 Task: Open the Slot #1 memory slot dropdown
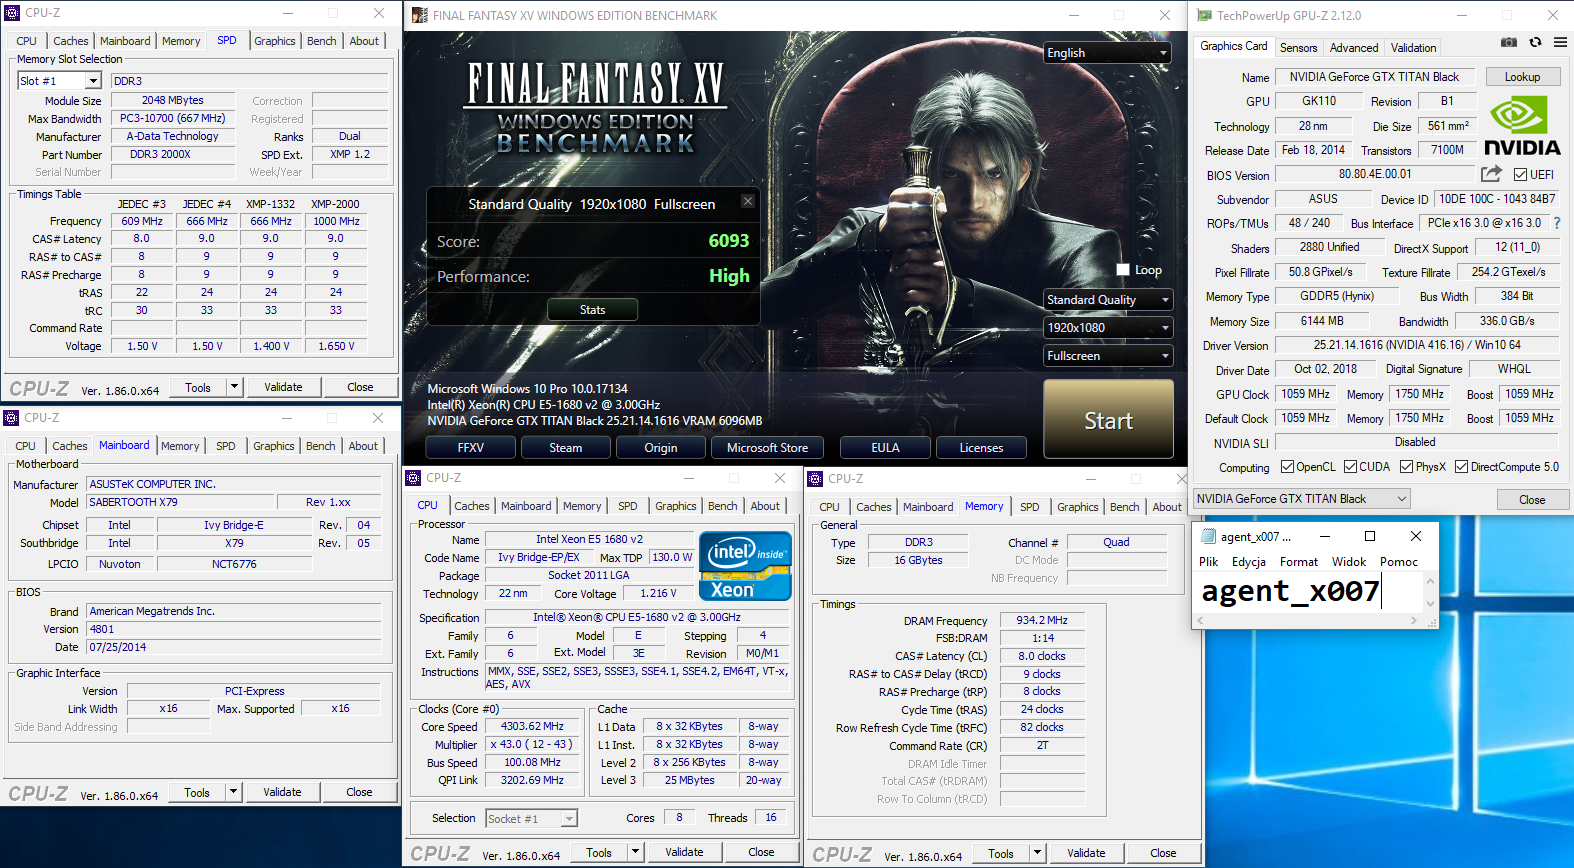point(60,81)
